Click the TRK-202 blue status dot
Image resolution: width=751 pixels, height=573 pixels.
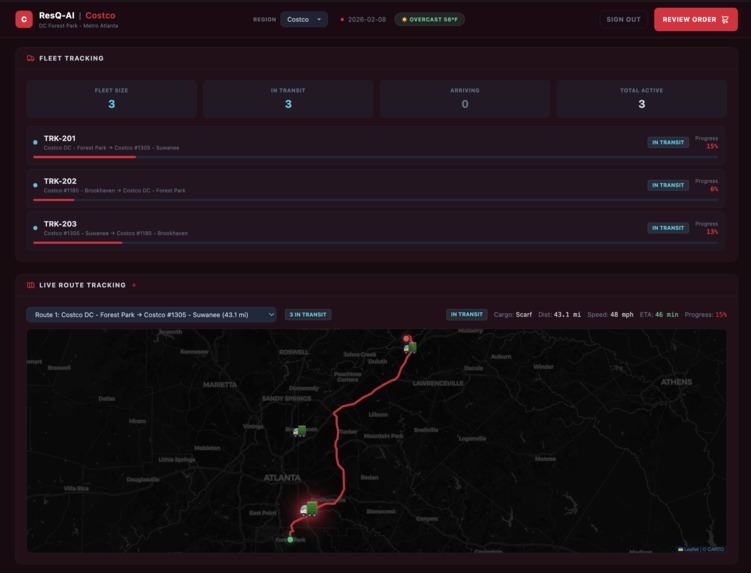click(35, 185)
